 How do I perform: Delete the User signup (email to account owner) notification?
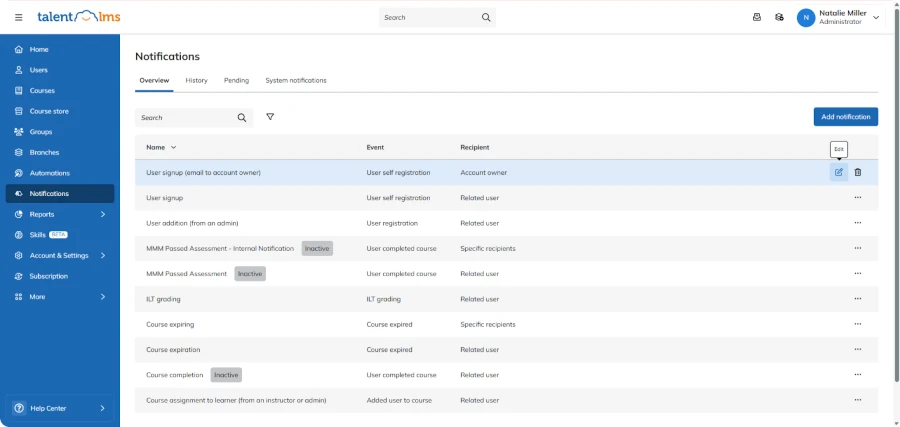pos(858,172)
